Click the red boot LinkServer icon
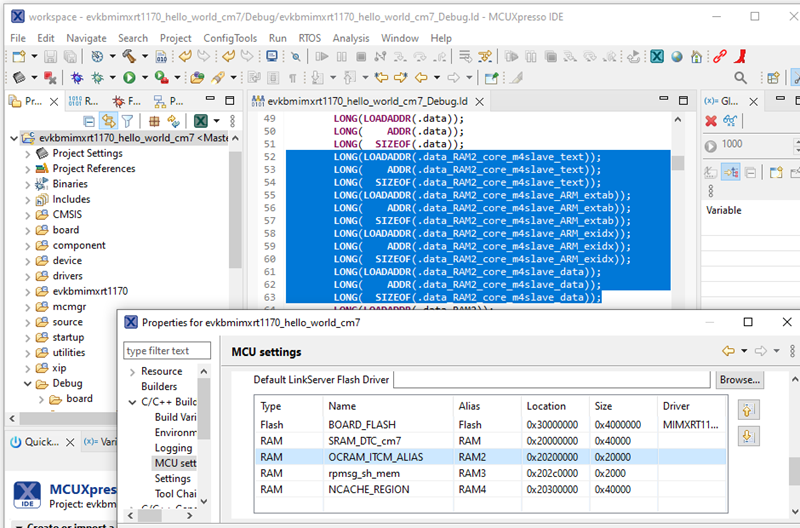800x528 pixels. tap(741, 56)
